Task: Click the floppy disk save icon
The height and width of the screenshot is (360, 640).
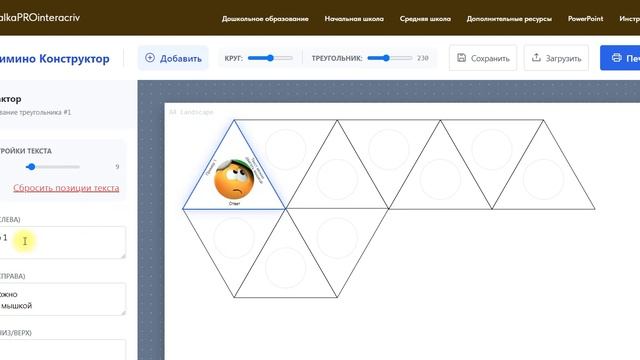Action: 461,58
